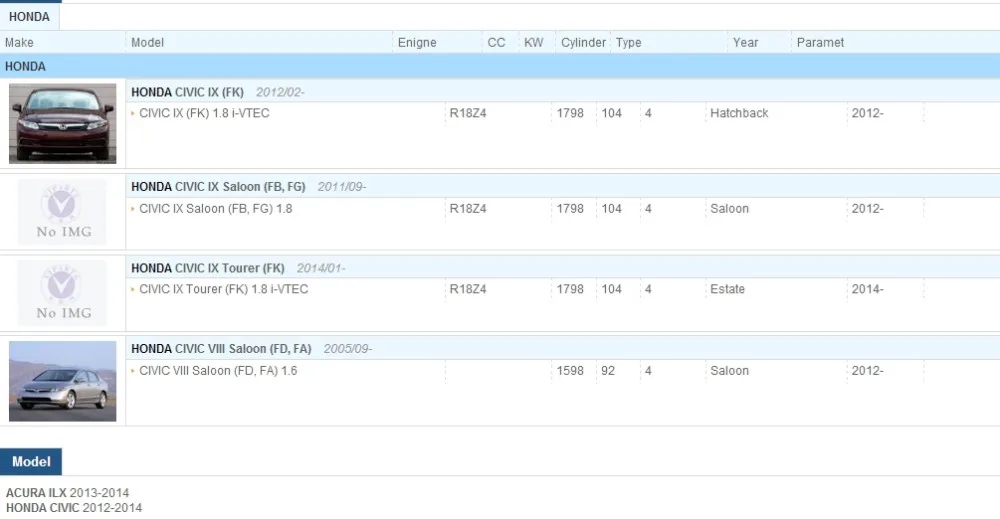
Task: Click the Type column header
Action: 629,43
